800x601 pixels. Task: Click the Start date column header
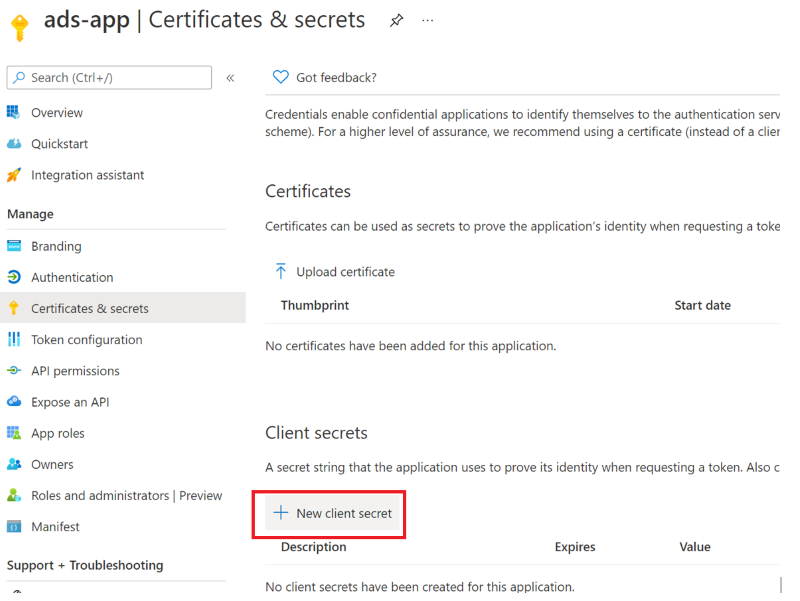[703, 305]
